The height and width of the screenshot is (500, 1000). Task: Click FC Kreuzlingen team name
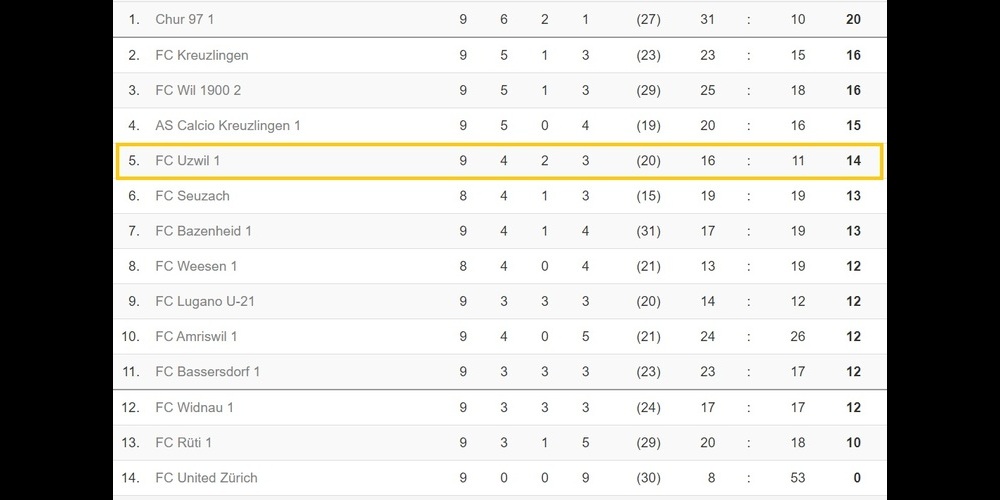tap(202, 55)
